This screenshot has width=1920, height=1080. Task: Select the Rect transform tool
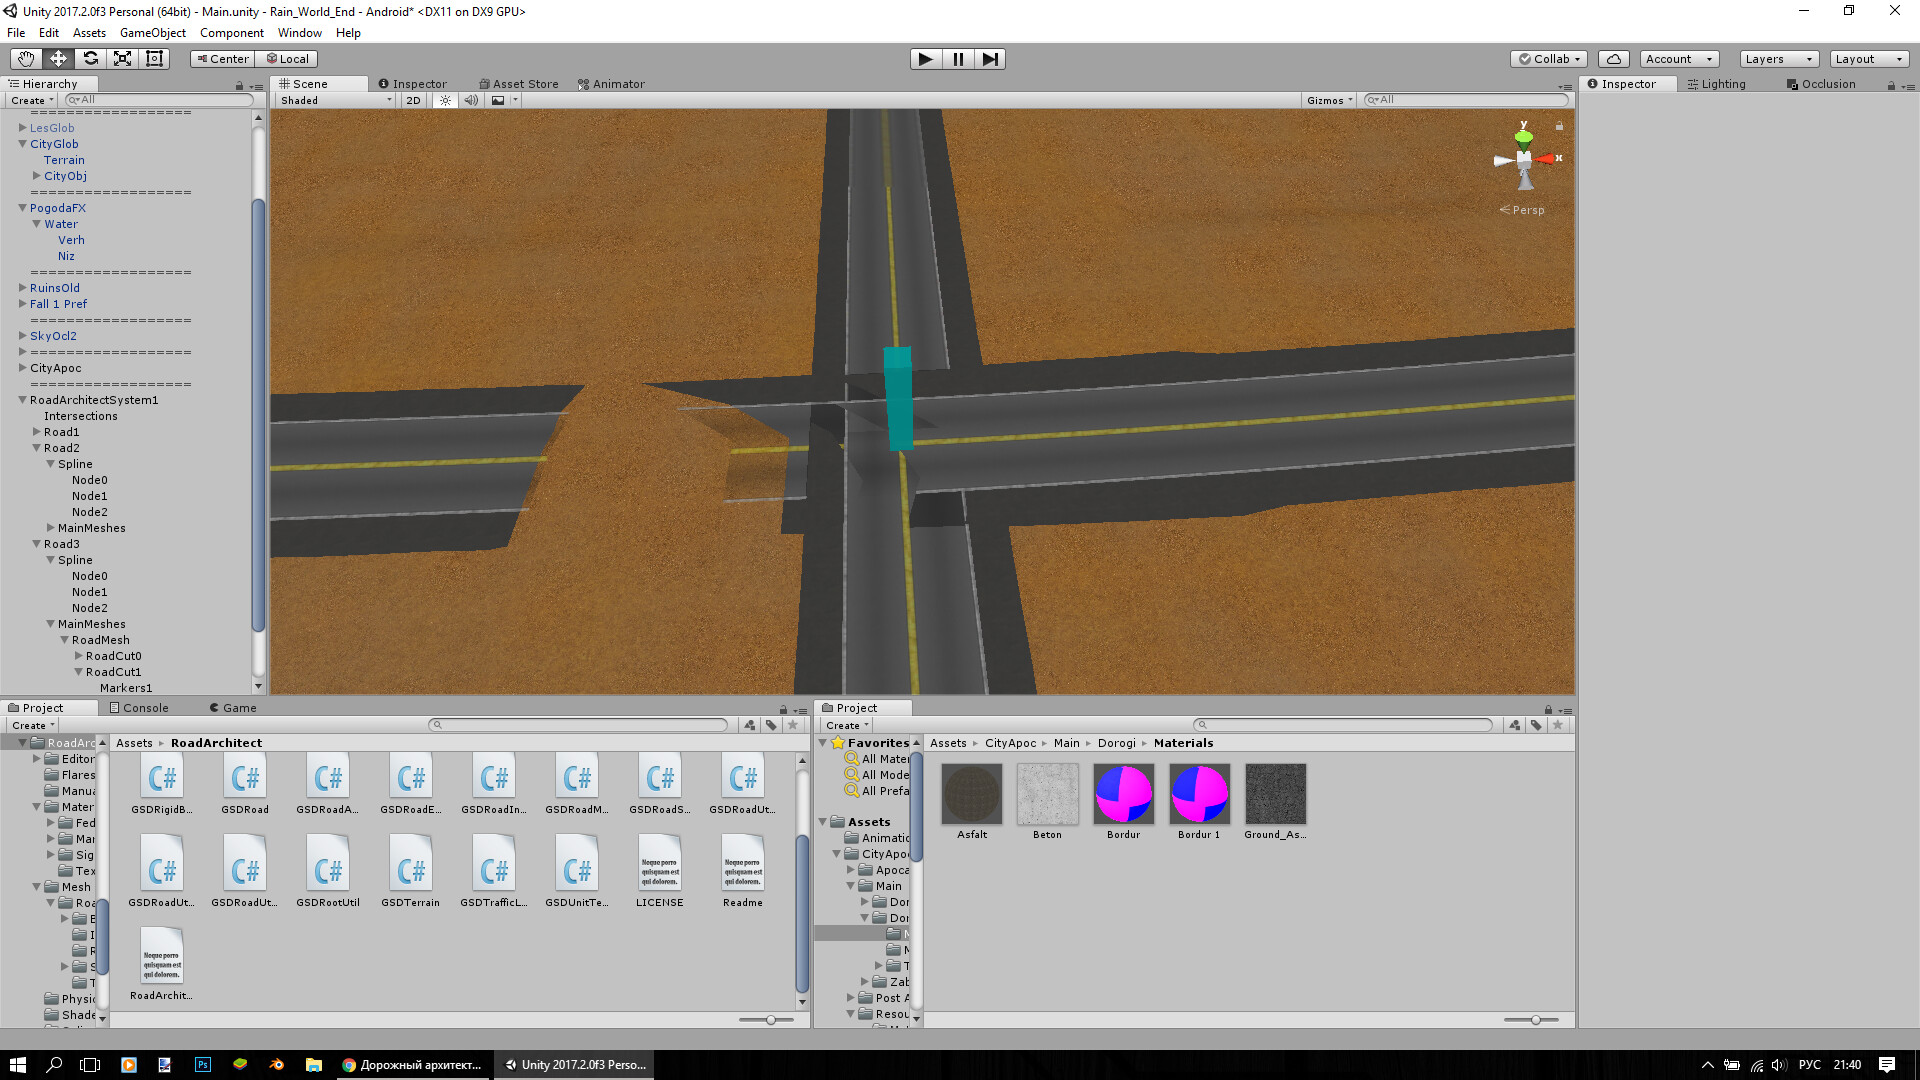tap(154, 58)
